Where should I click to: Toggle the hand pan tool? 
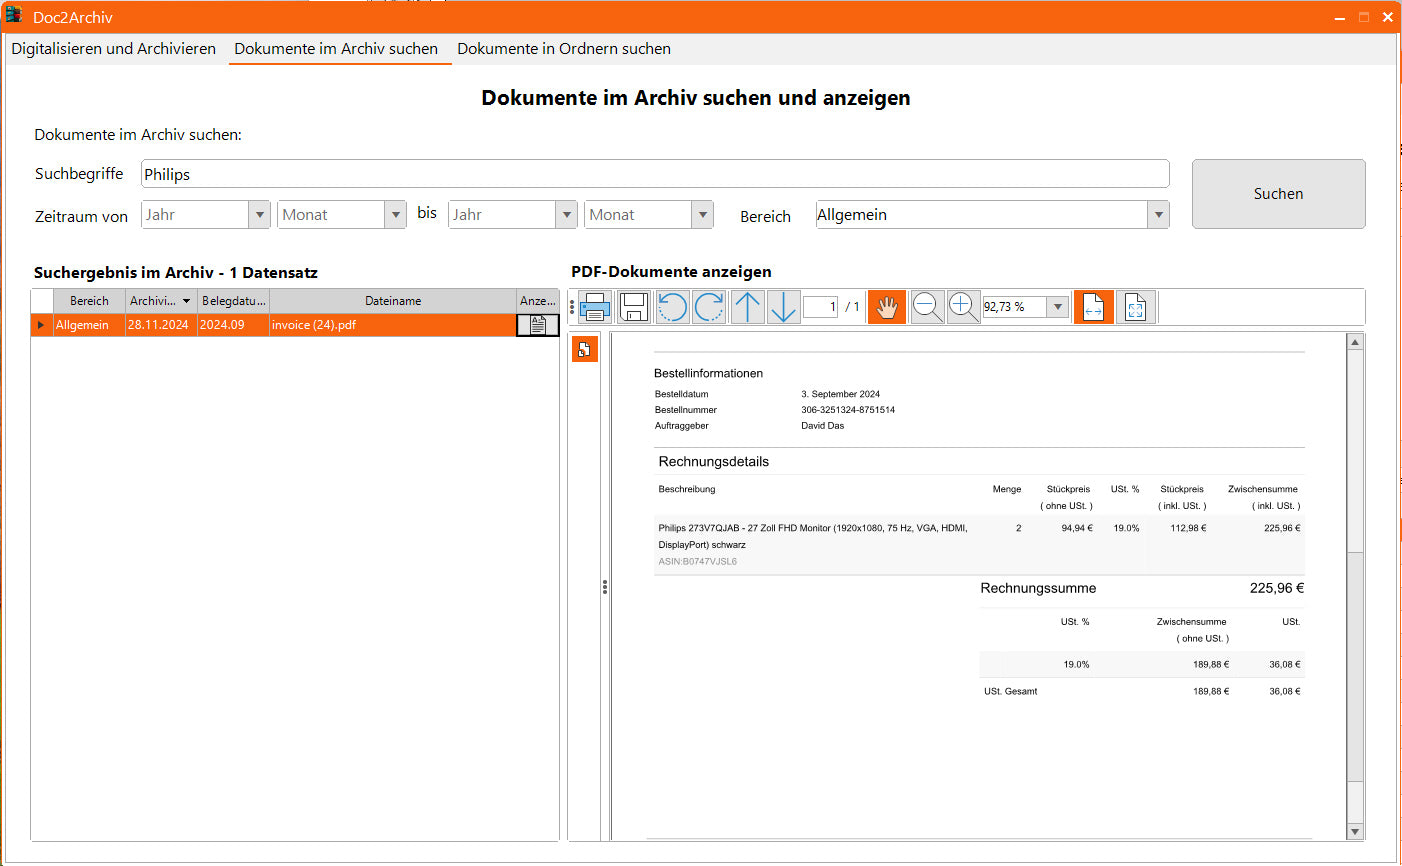pyautogui.click(x=887, y=307)
